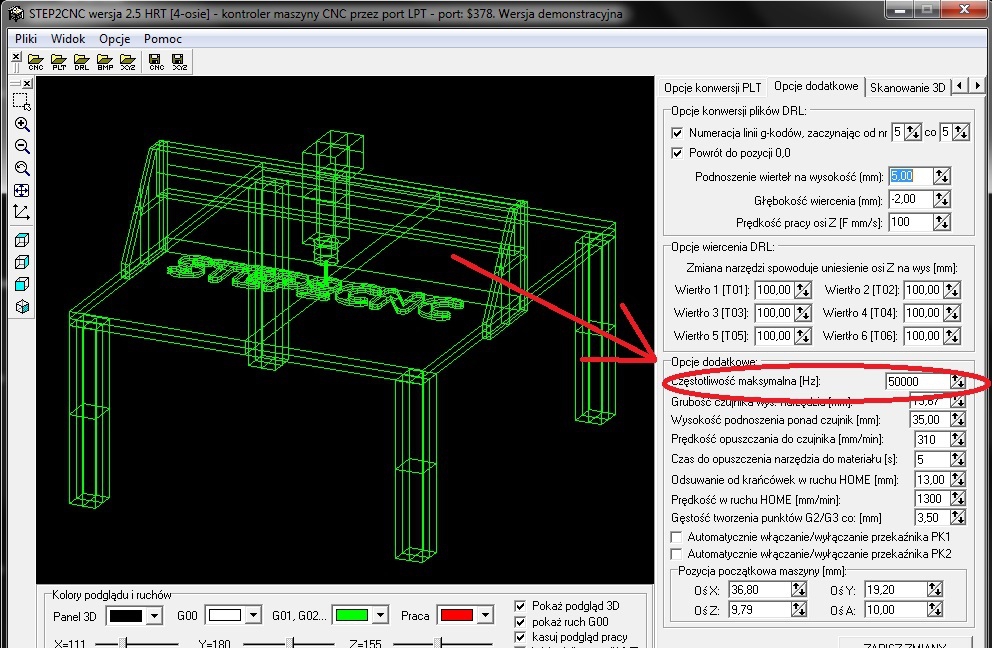The width and height of the screenshot is (992, 649).
Task: Move the Y=180 view slider
Action: (x=290, y=643)
